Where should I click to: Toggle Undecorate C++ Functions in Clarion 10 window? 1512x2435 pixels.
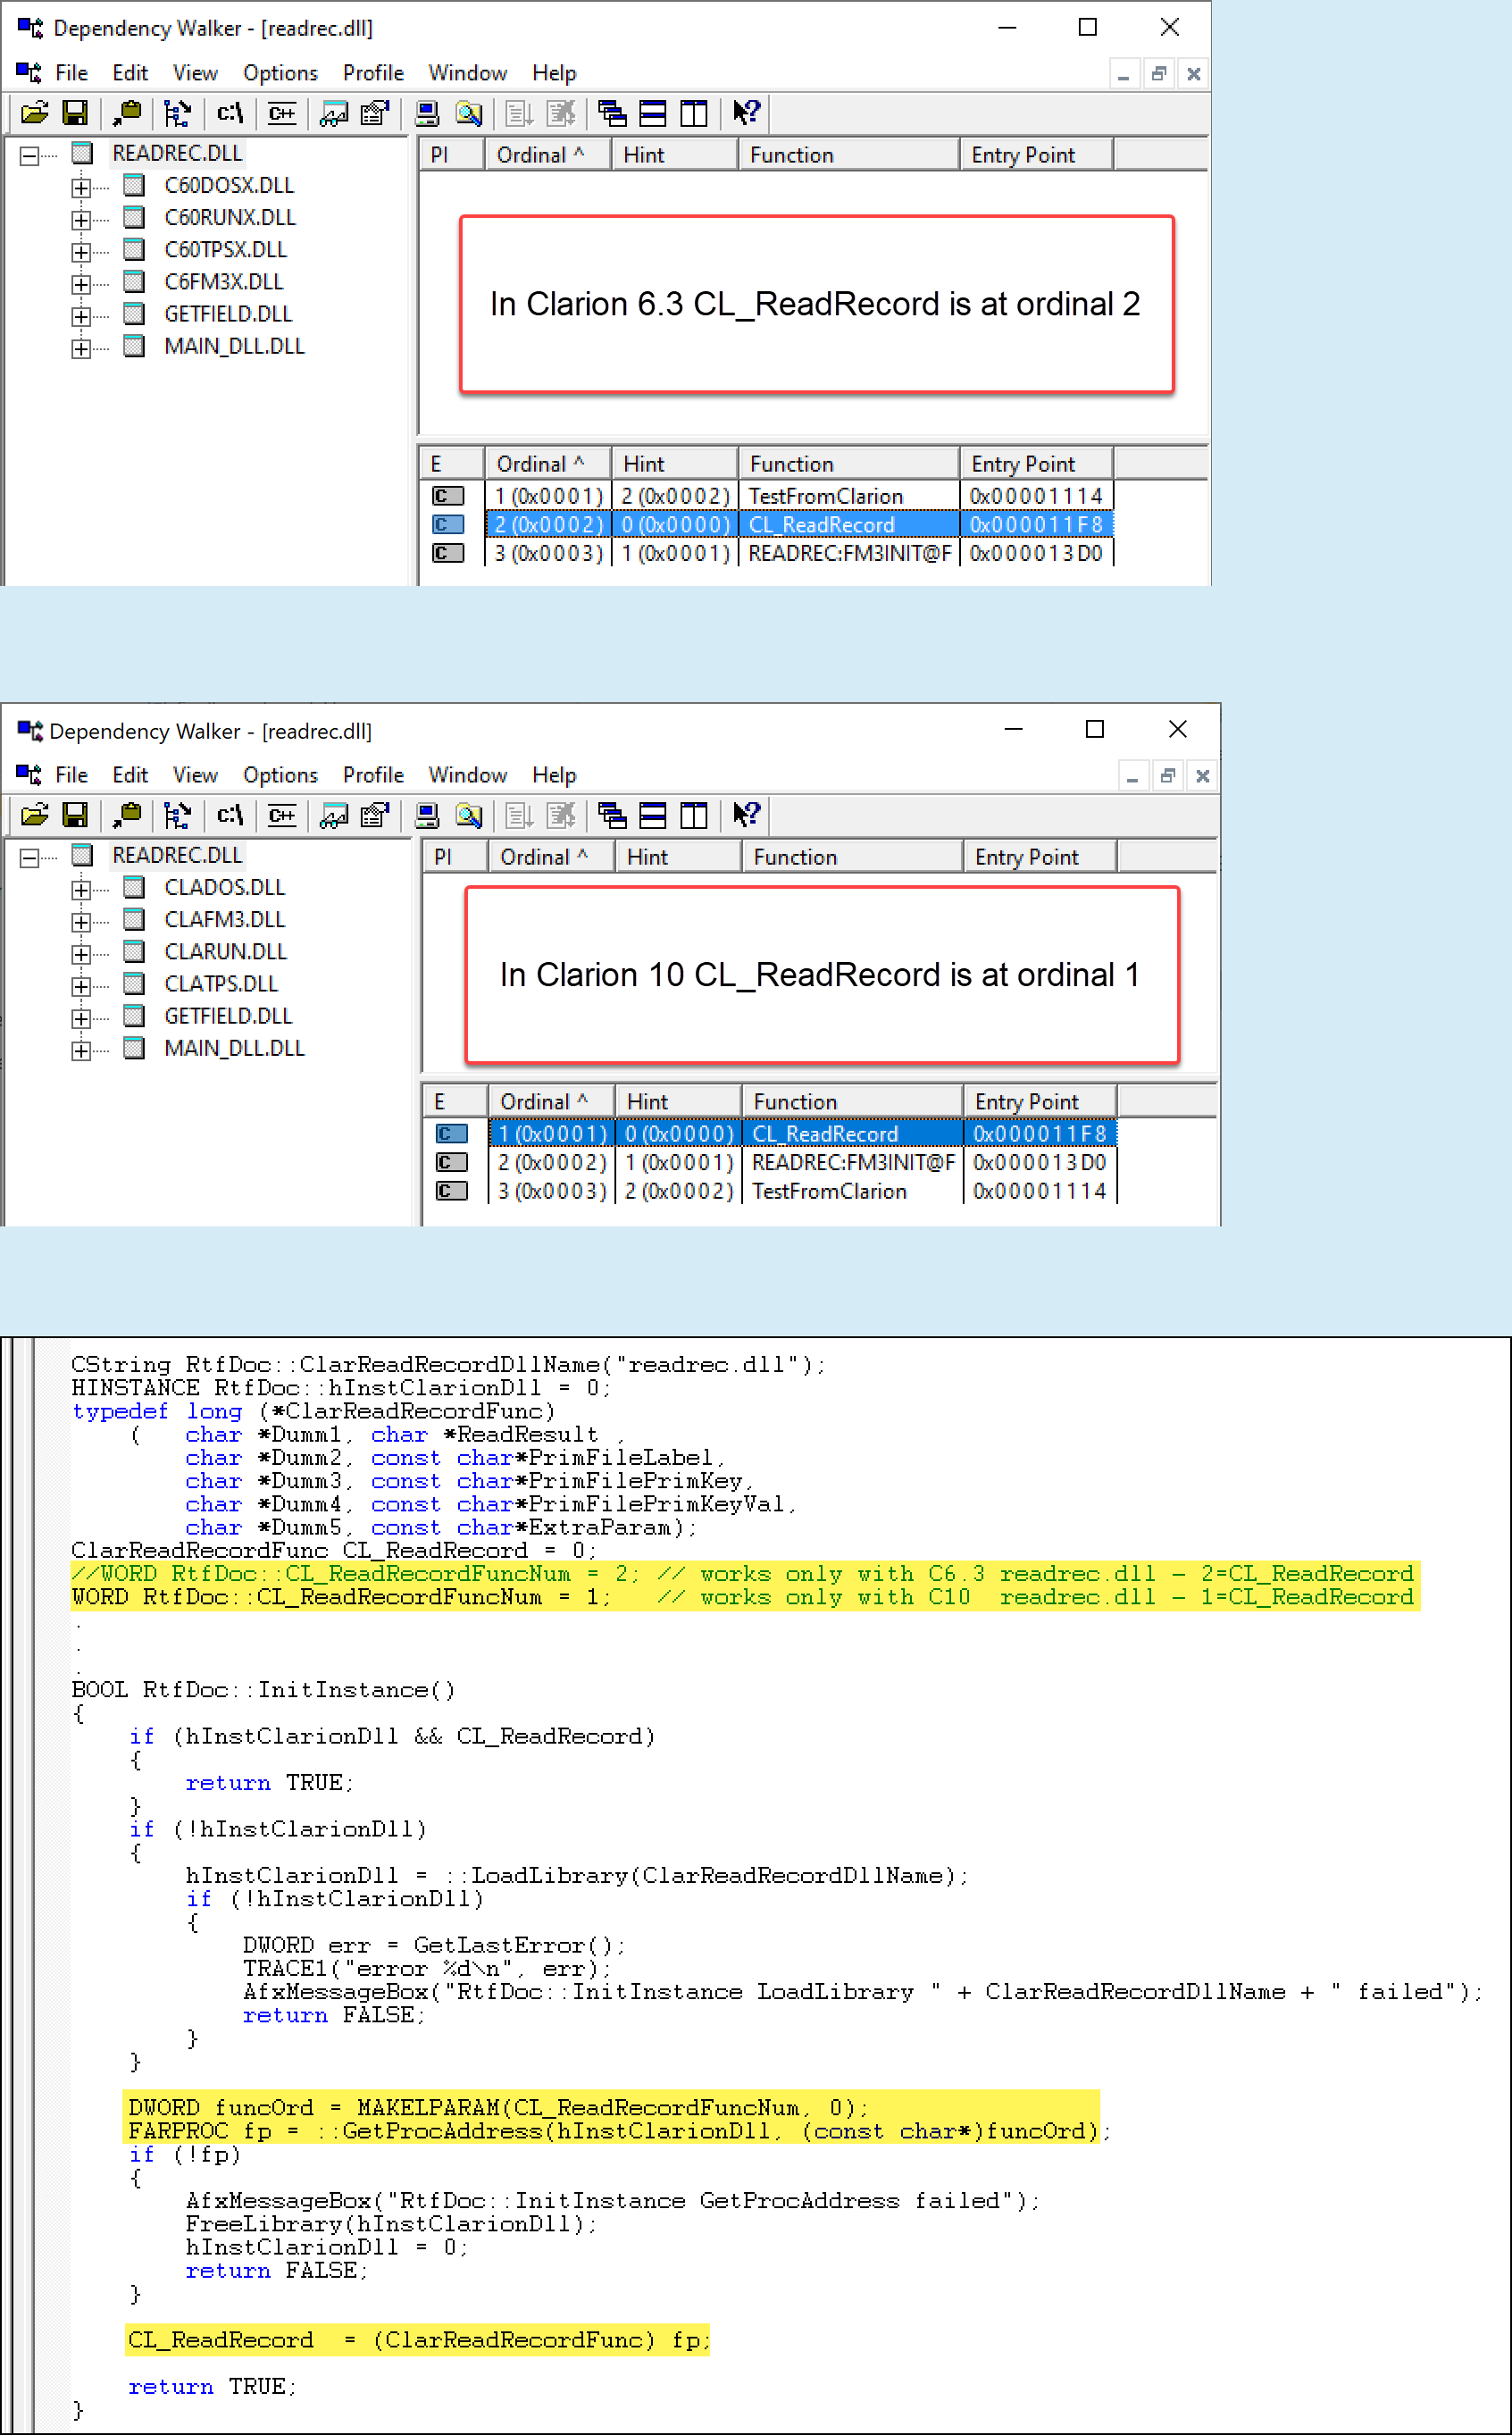282,815
